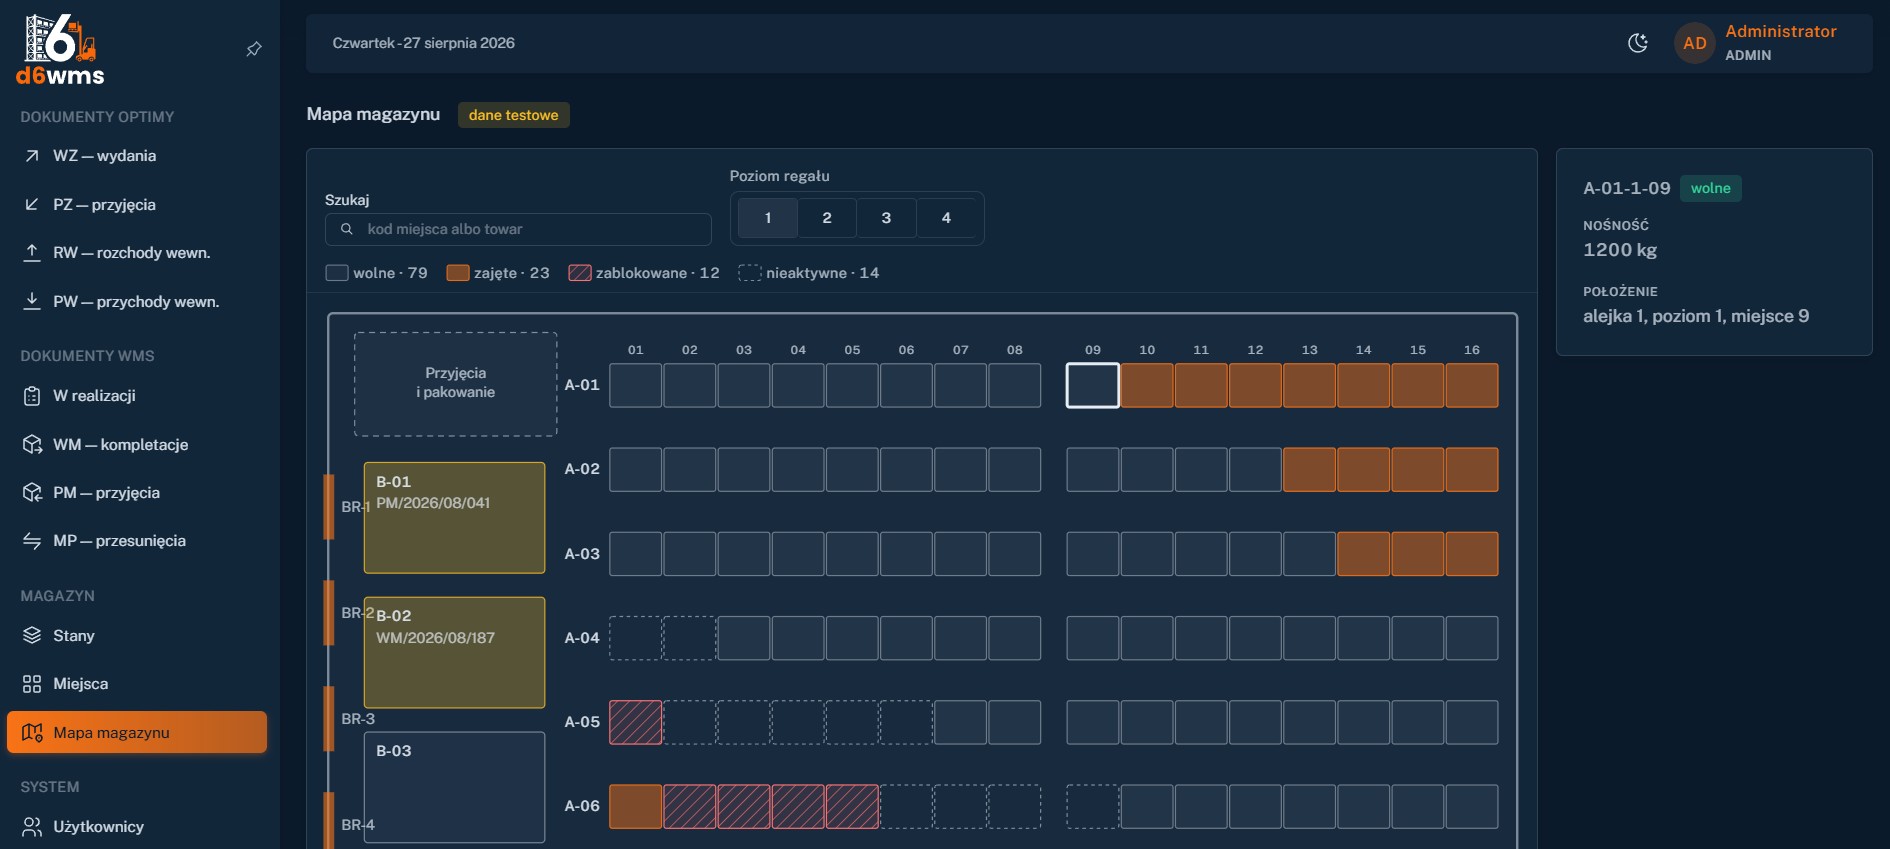Image resolution: width=1890 pixels, height=849 pixels.
Task: Switch rack level to 2
Action: (x=827, y=218)
